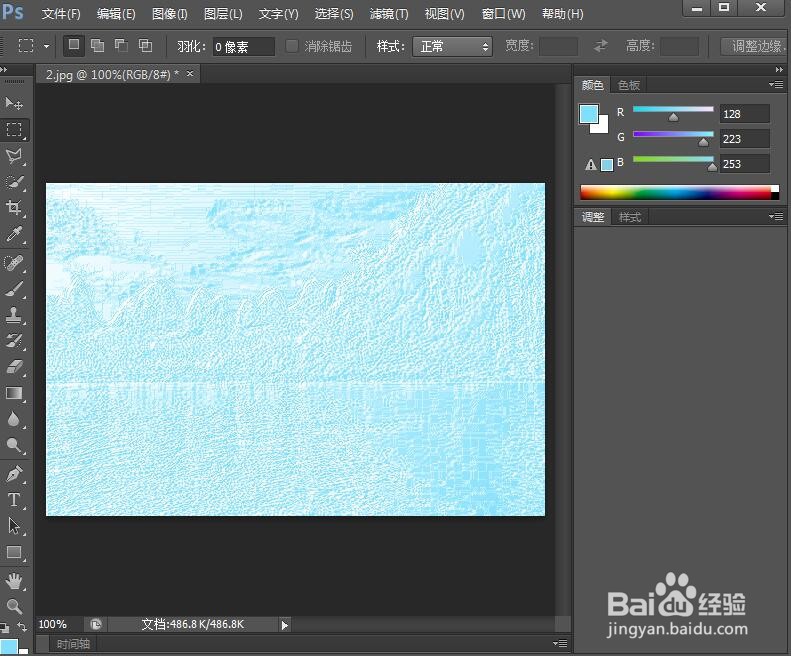Open the 帮助(H) menu
Screen dimensions: 791x656
tap(562, 14)
